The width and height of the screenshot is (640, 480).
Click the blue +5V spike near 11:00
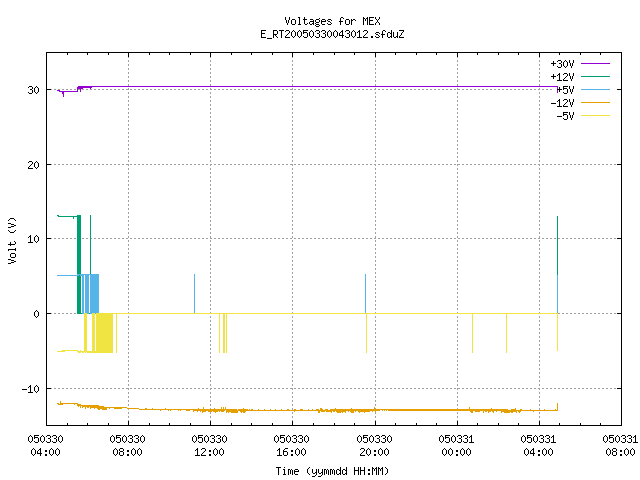pos(194,294)
